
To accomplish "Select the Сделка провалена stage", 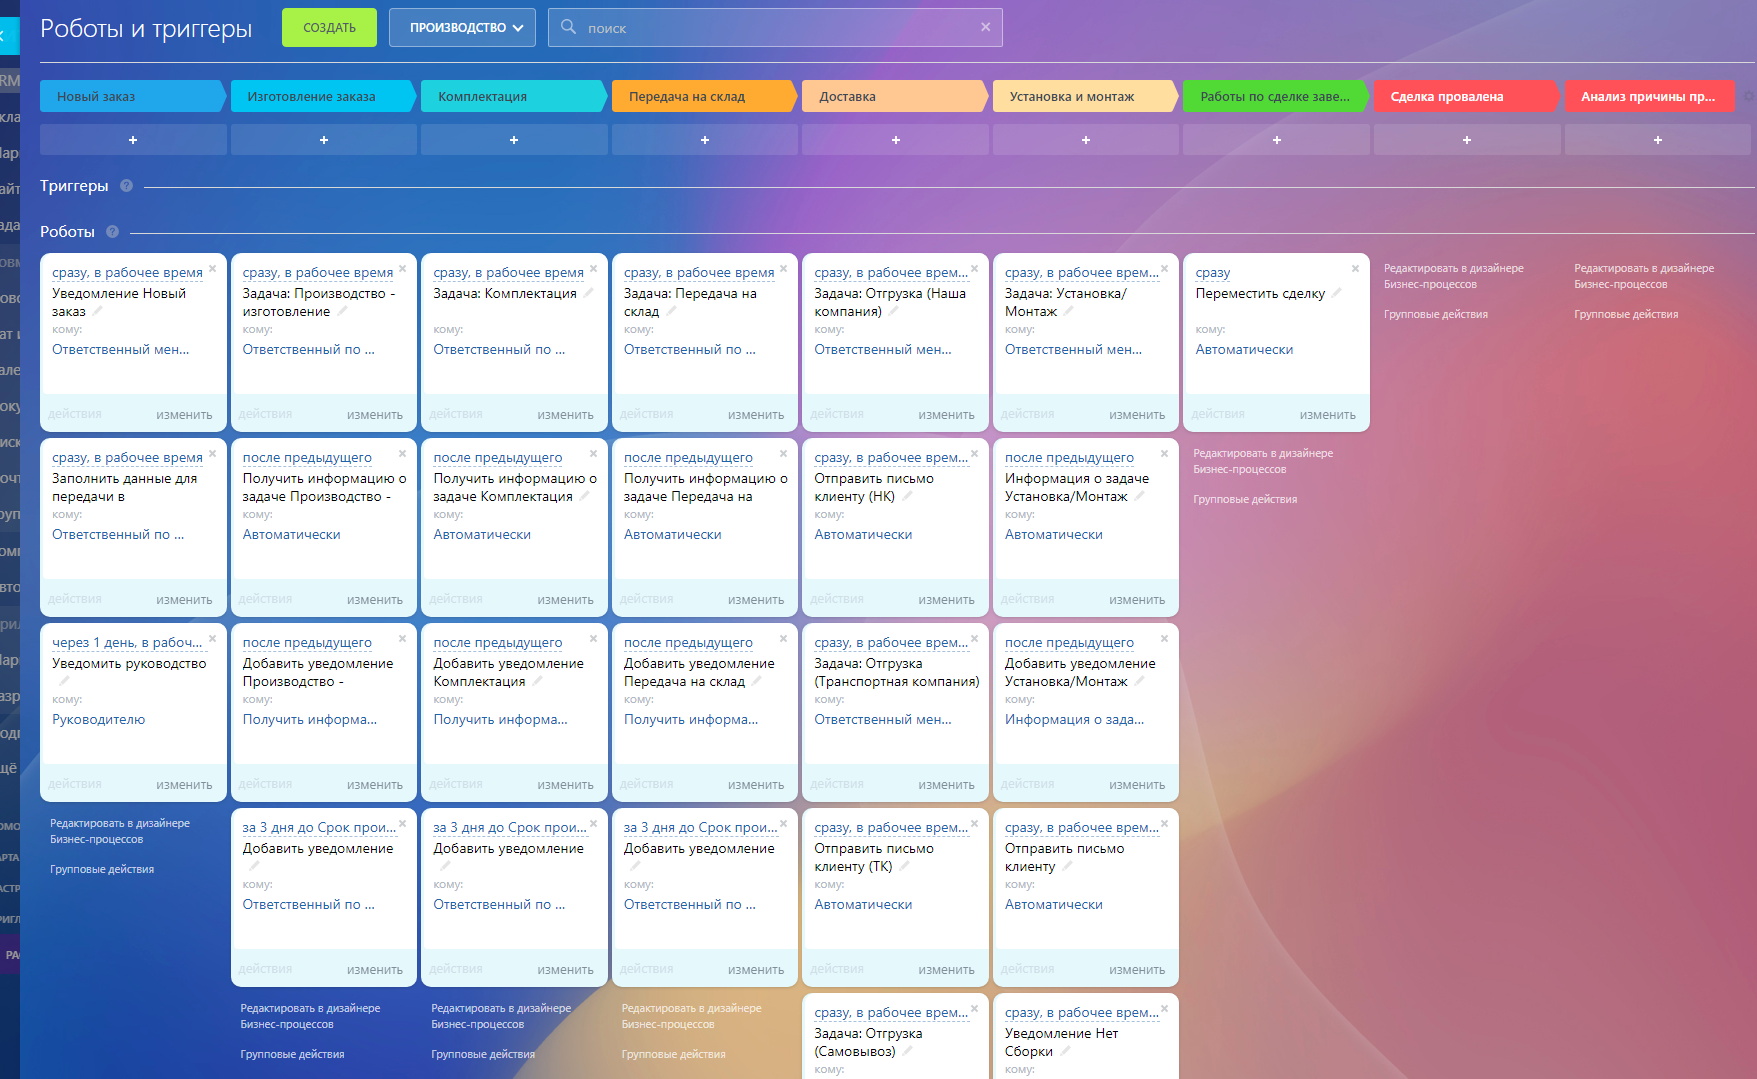I will 1465,96.
